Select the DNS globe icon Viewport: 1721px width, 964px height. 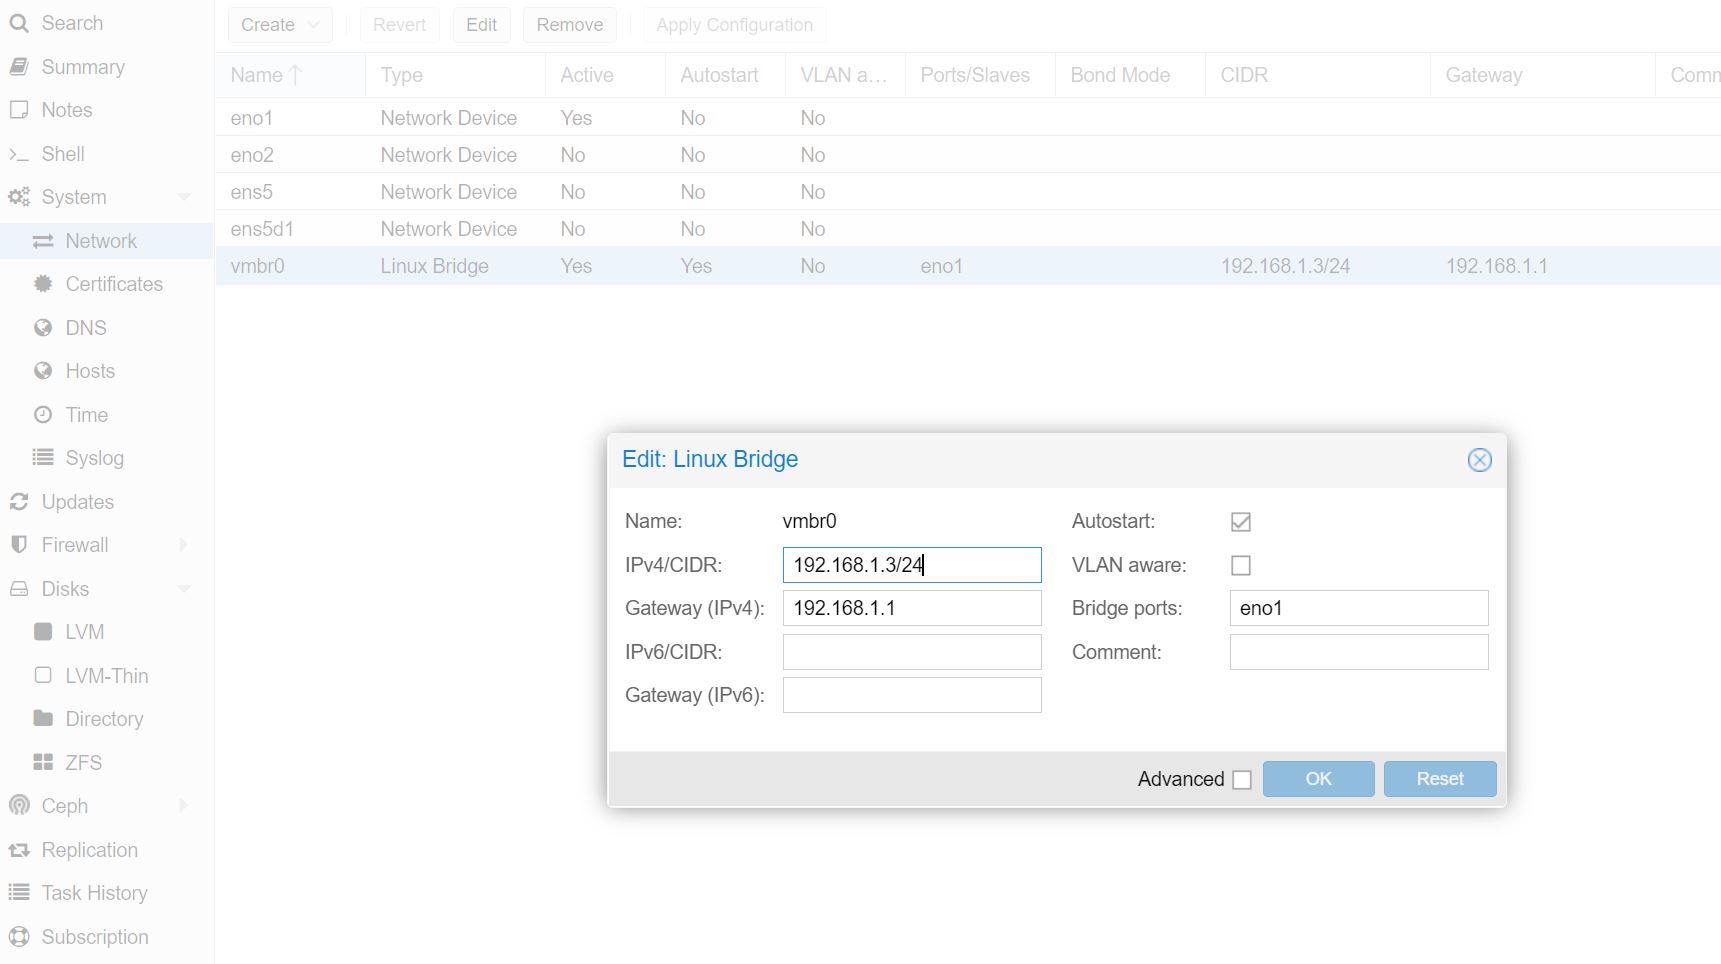click(x=42, y=327)
